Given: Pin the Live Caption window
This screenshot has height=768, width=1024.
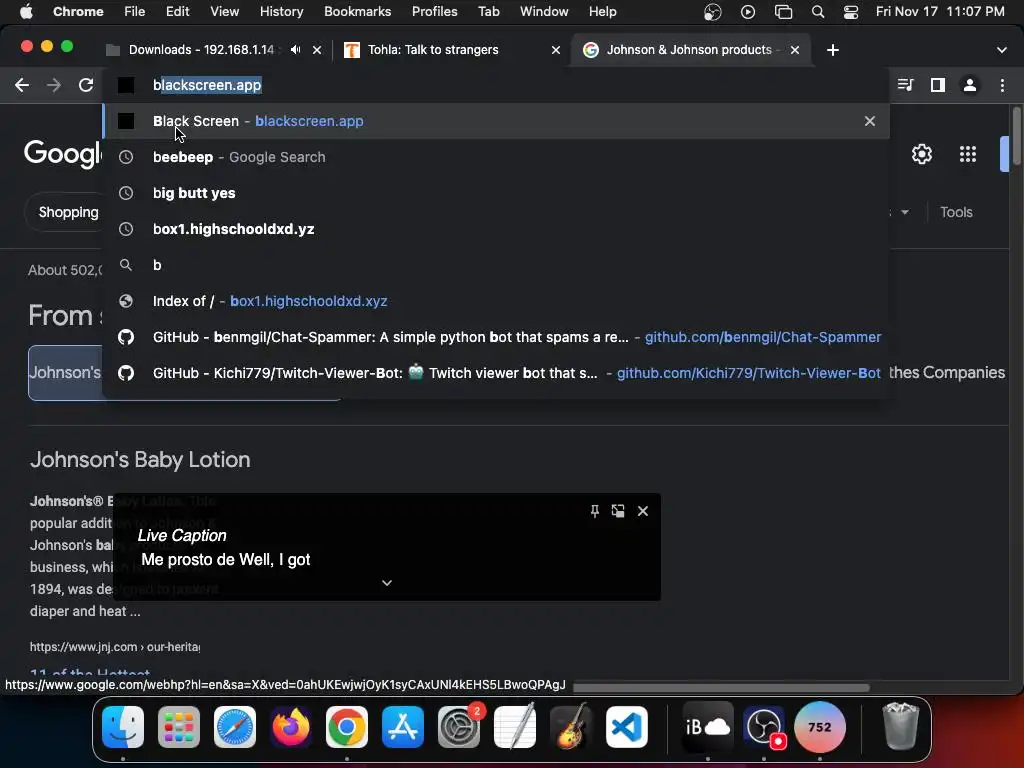Looking at the screenshot, I should [x=594, y=511].
